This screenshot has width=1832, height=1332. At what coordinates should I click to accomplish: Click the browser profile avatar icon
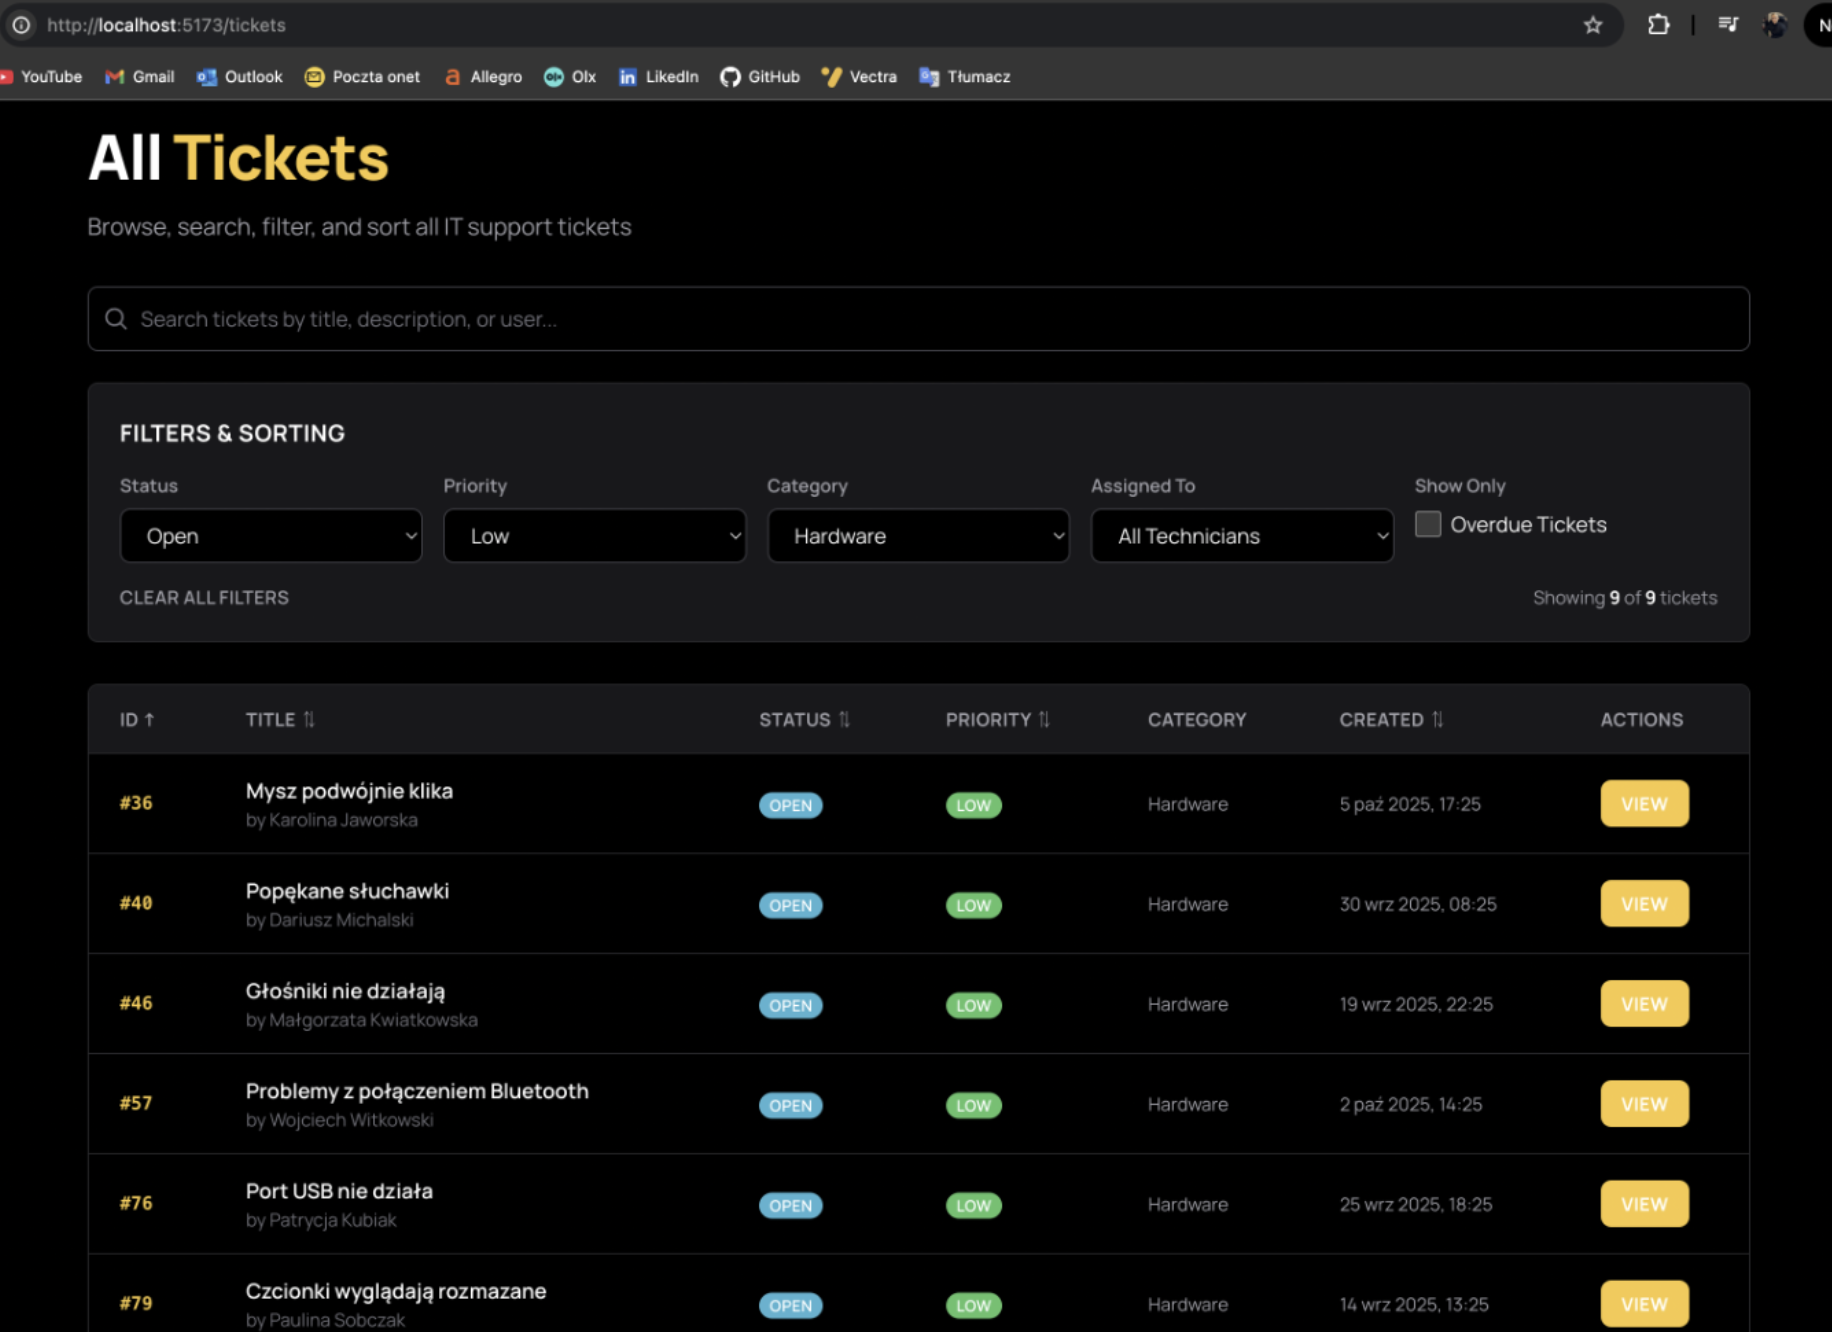tap(1775, 25)
